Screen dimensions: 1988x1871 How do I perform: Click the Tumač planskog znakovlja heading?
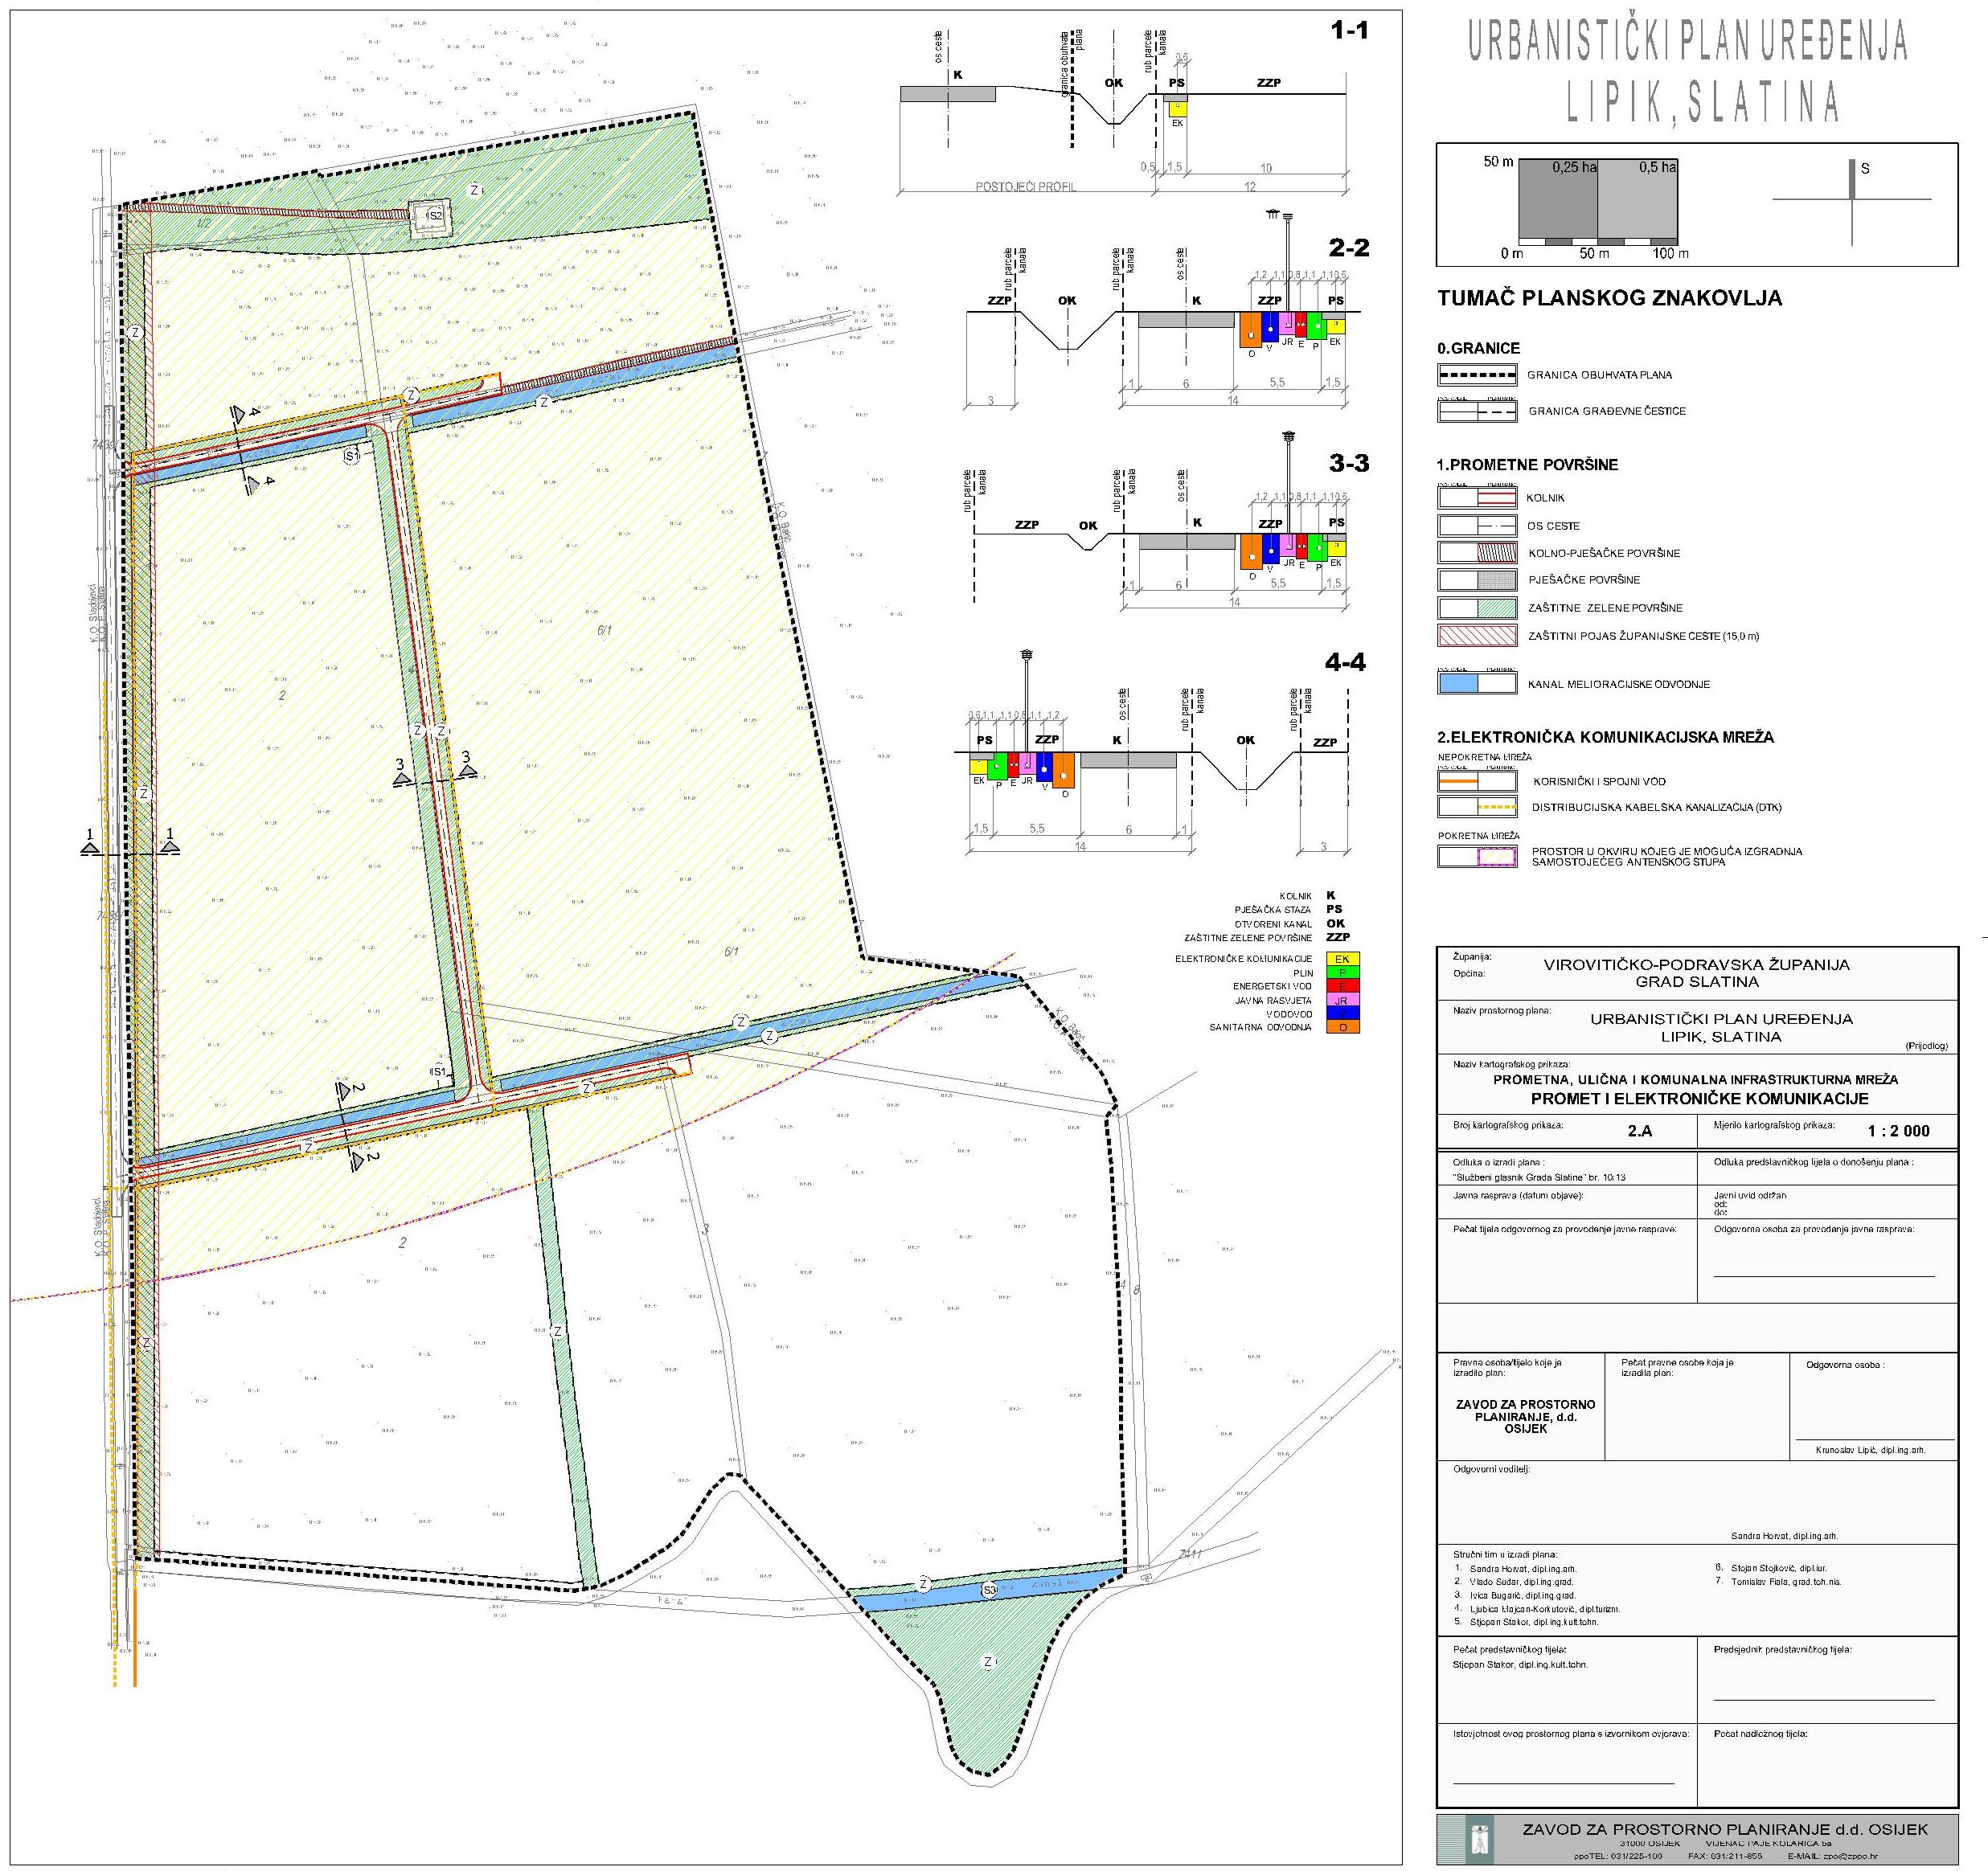[x=1609, y=298]
